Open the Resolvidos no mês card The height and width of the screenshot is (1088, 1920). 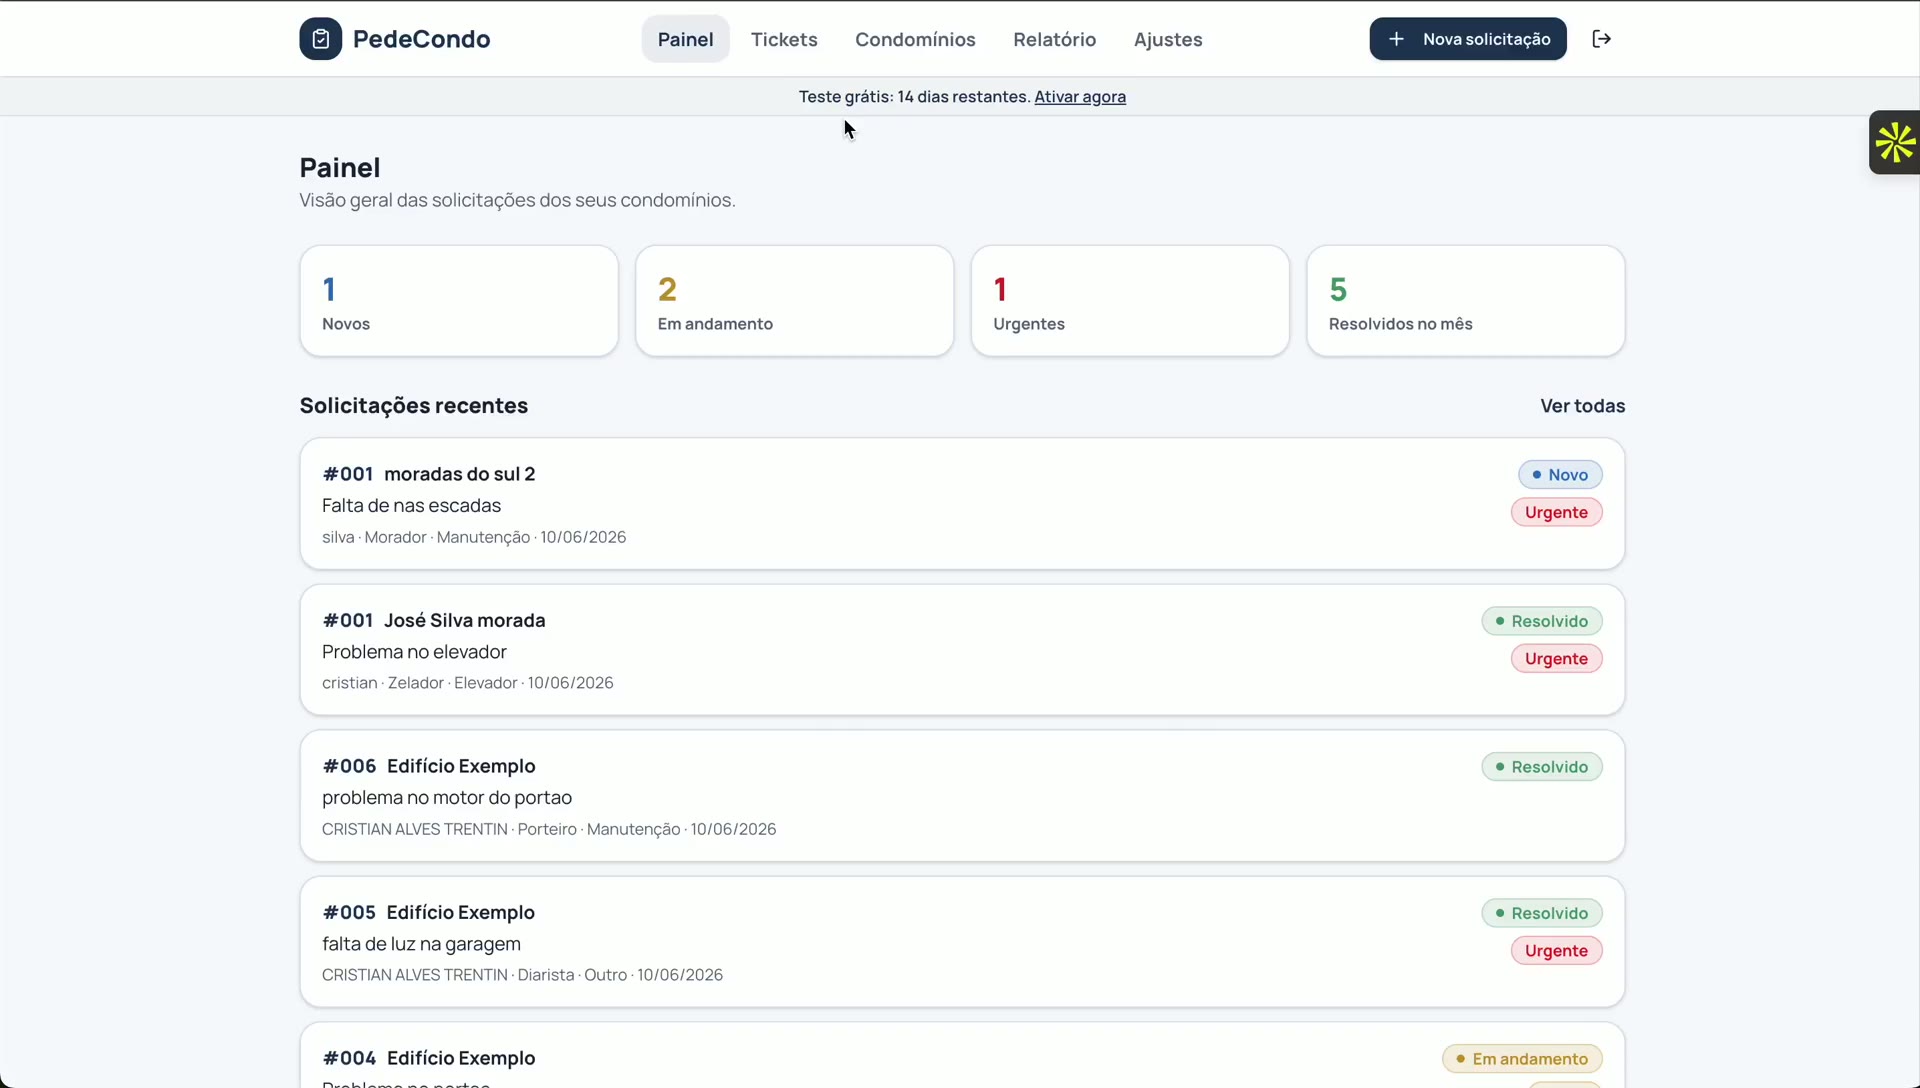tap(1465, 301)
